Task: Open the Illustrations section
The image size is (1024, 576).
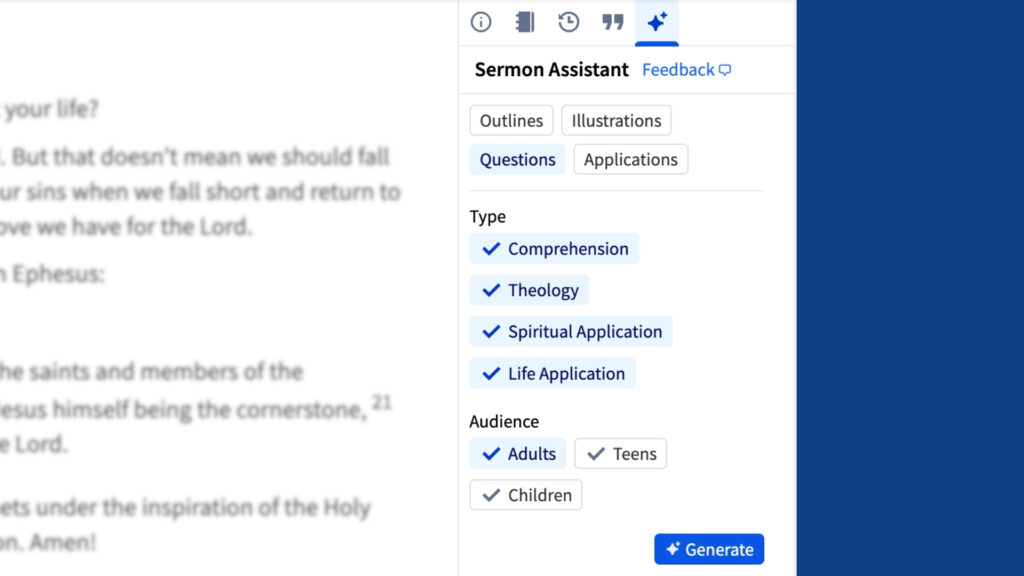Action: point(616,120)
